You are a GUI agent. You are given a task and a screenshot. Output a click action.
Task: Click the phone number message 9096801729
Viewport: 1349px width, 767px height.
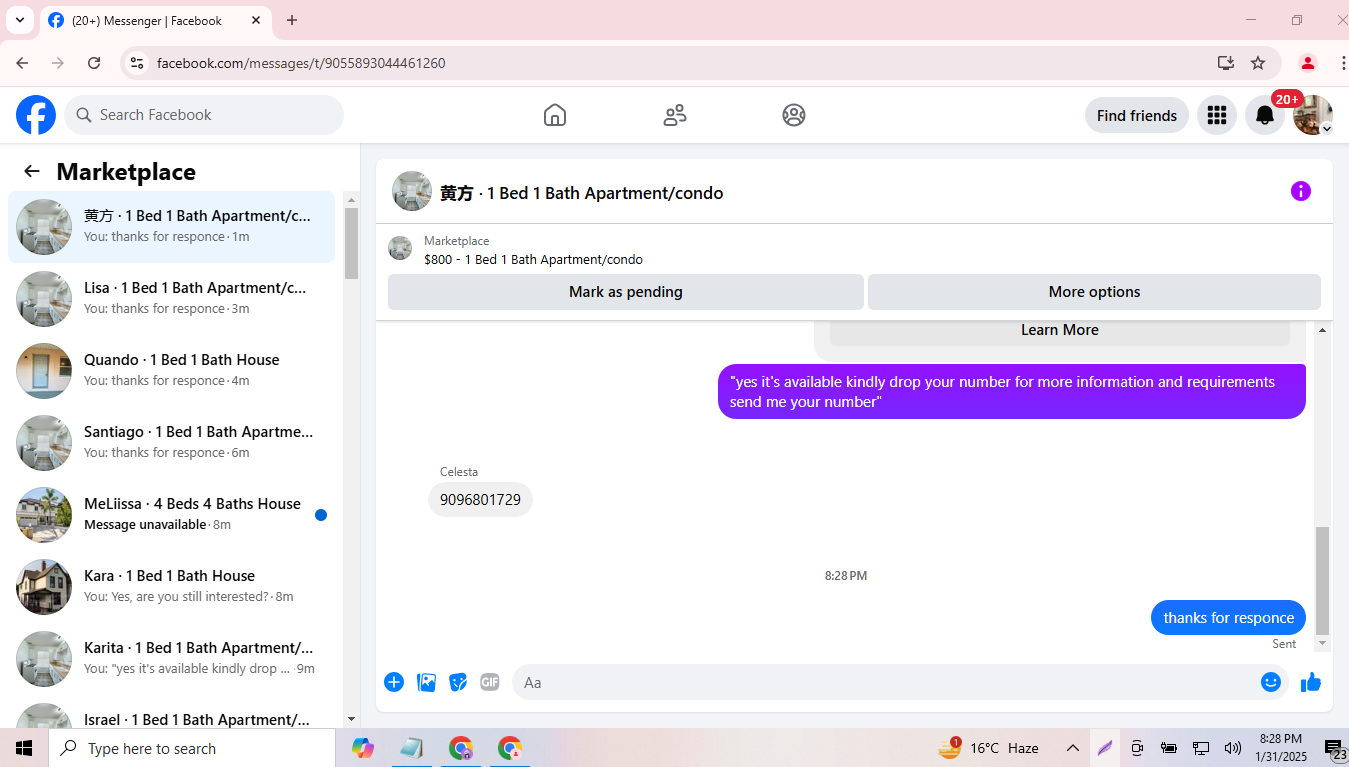[x=480, y=500]
